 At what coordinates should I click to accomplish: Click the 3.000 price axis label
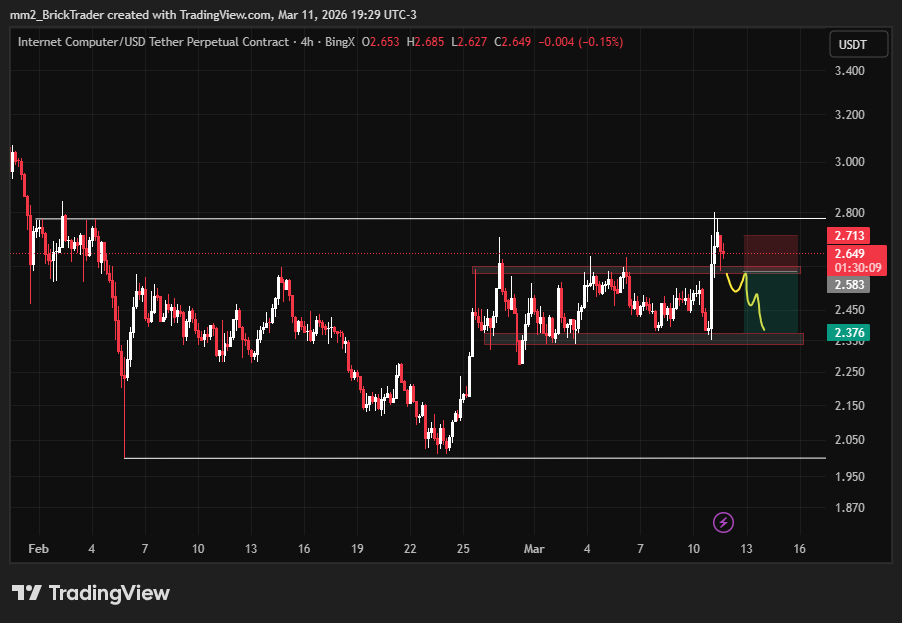850,162
